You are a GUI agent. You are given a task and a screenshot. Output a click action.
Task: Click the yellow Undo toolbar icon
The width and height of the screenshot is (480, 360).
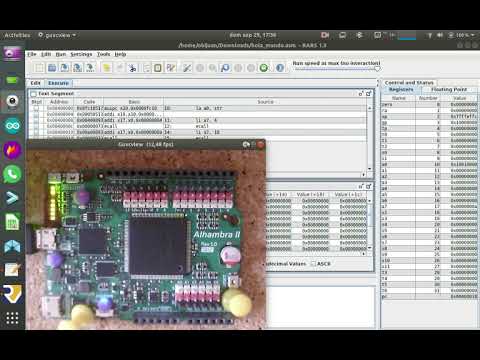107,68
